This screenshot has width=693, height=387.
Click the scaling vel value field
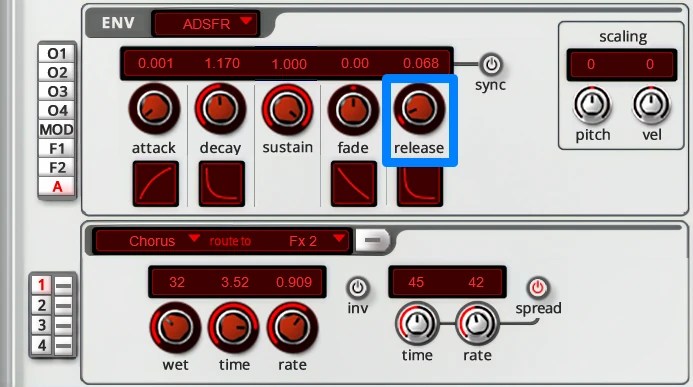coord(649,64)
